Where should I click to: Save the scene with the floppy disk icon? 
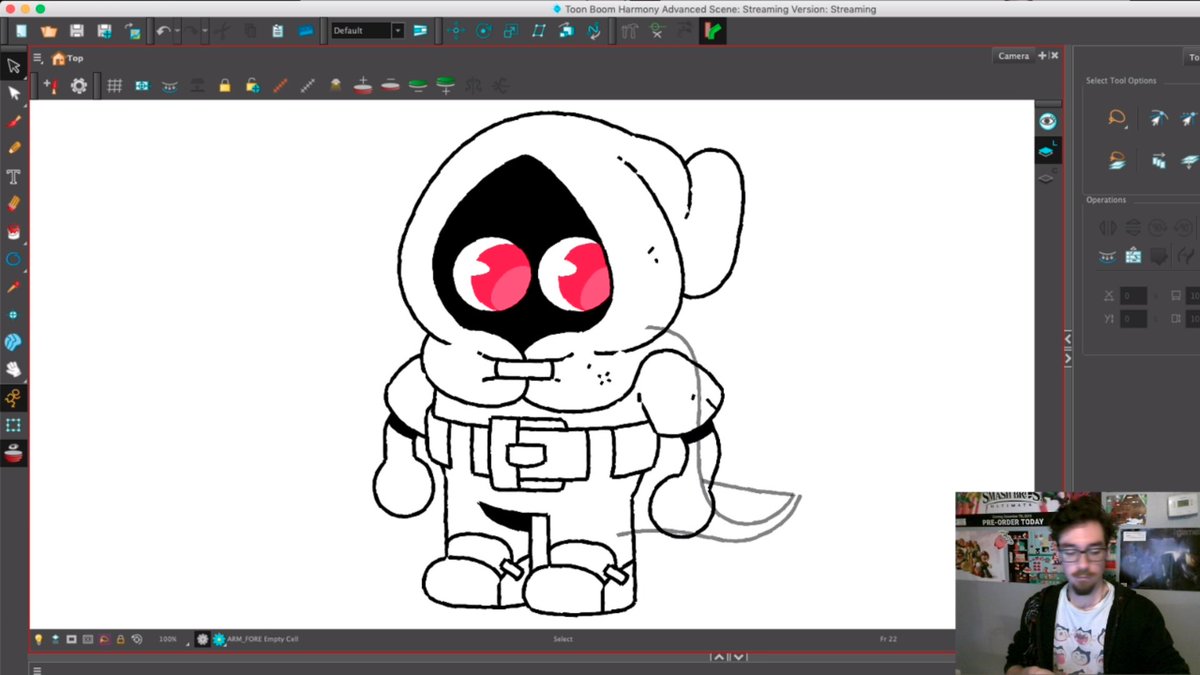[x=76, y=31]
